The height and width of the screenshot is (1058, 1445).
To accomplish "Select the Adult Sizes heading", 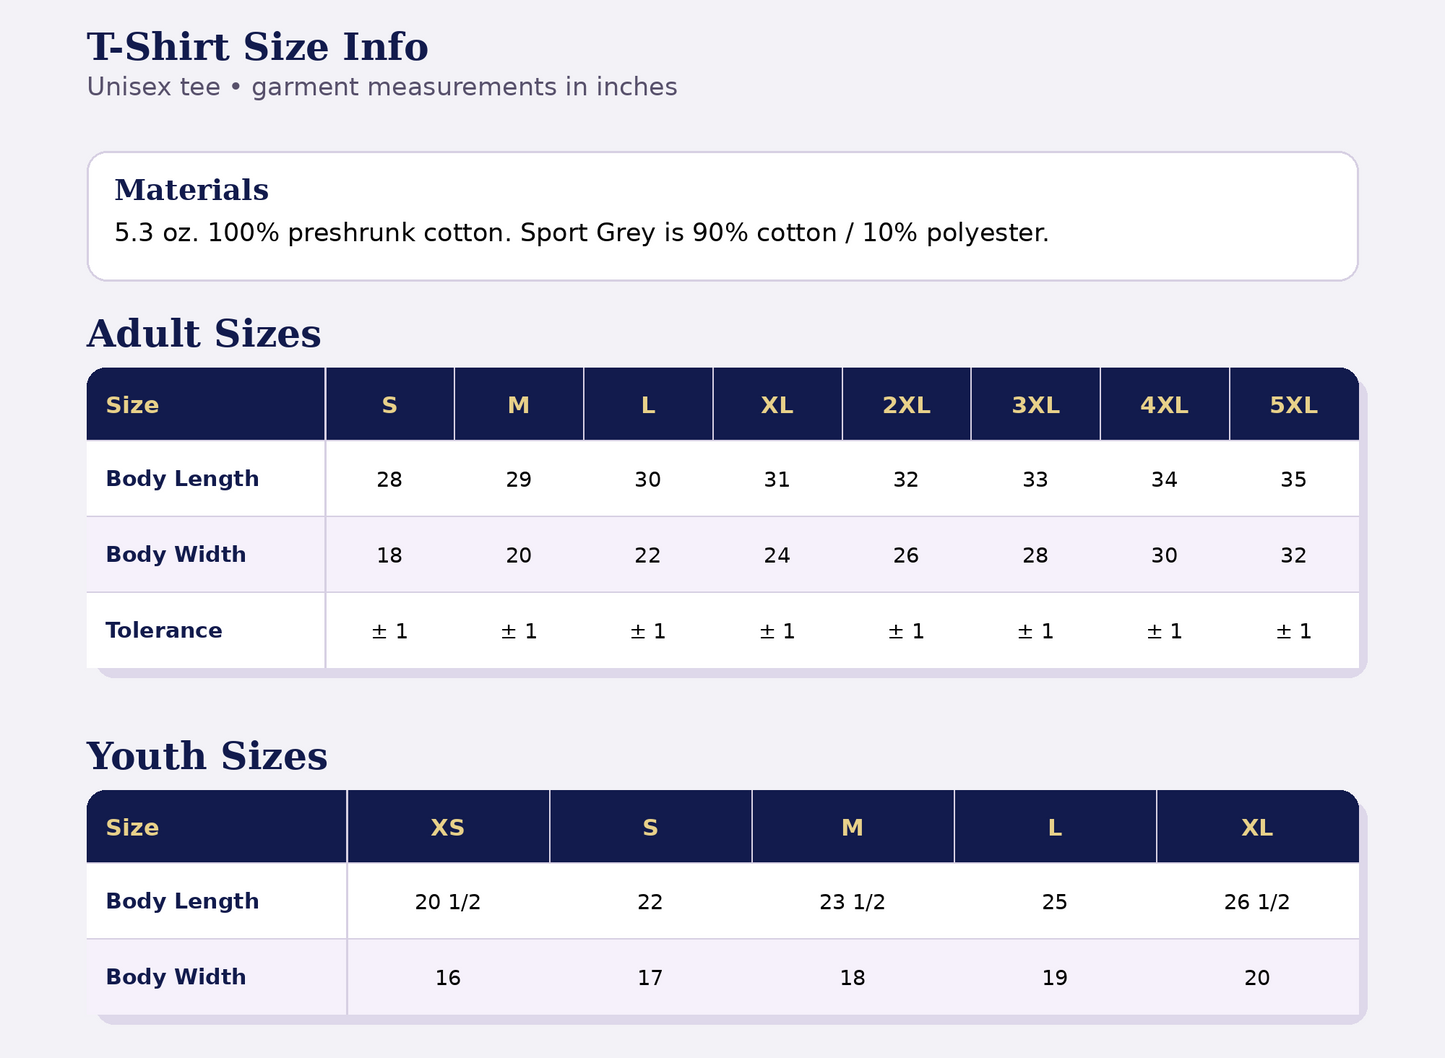I will click(204, 333).
